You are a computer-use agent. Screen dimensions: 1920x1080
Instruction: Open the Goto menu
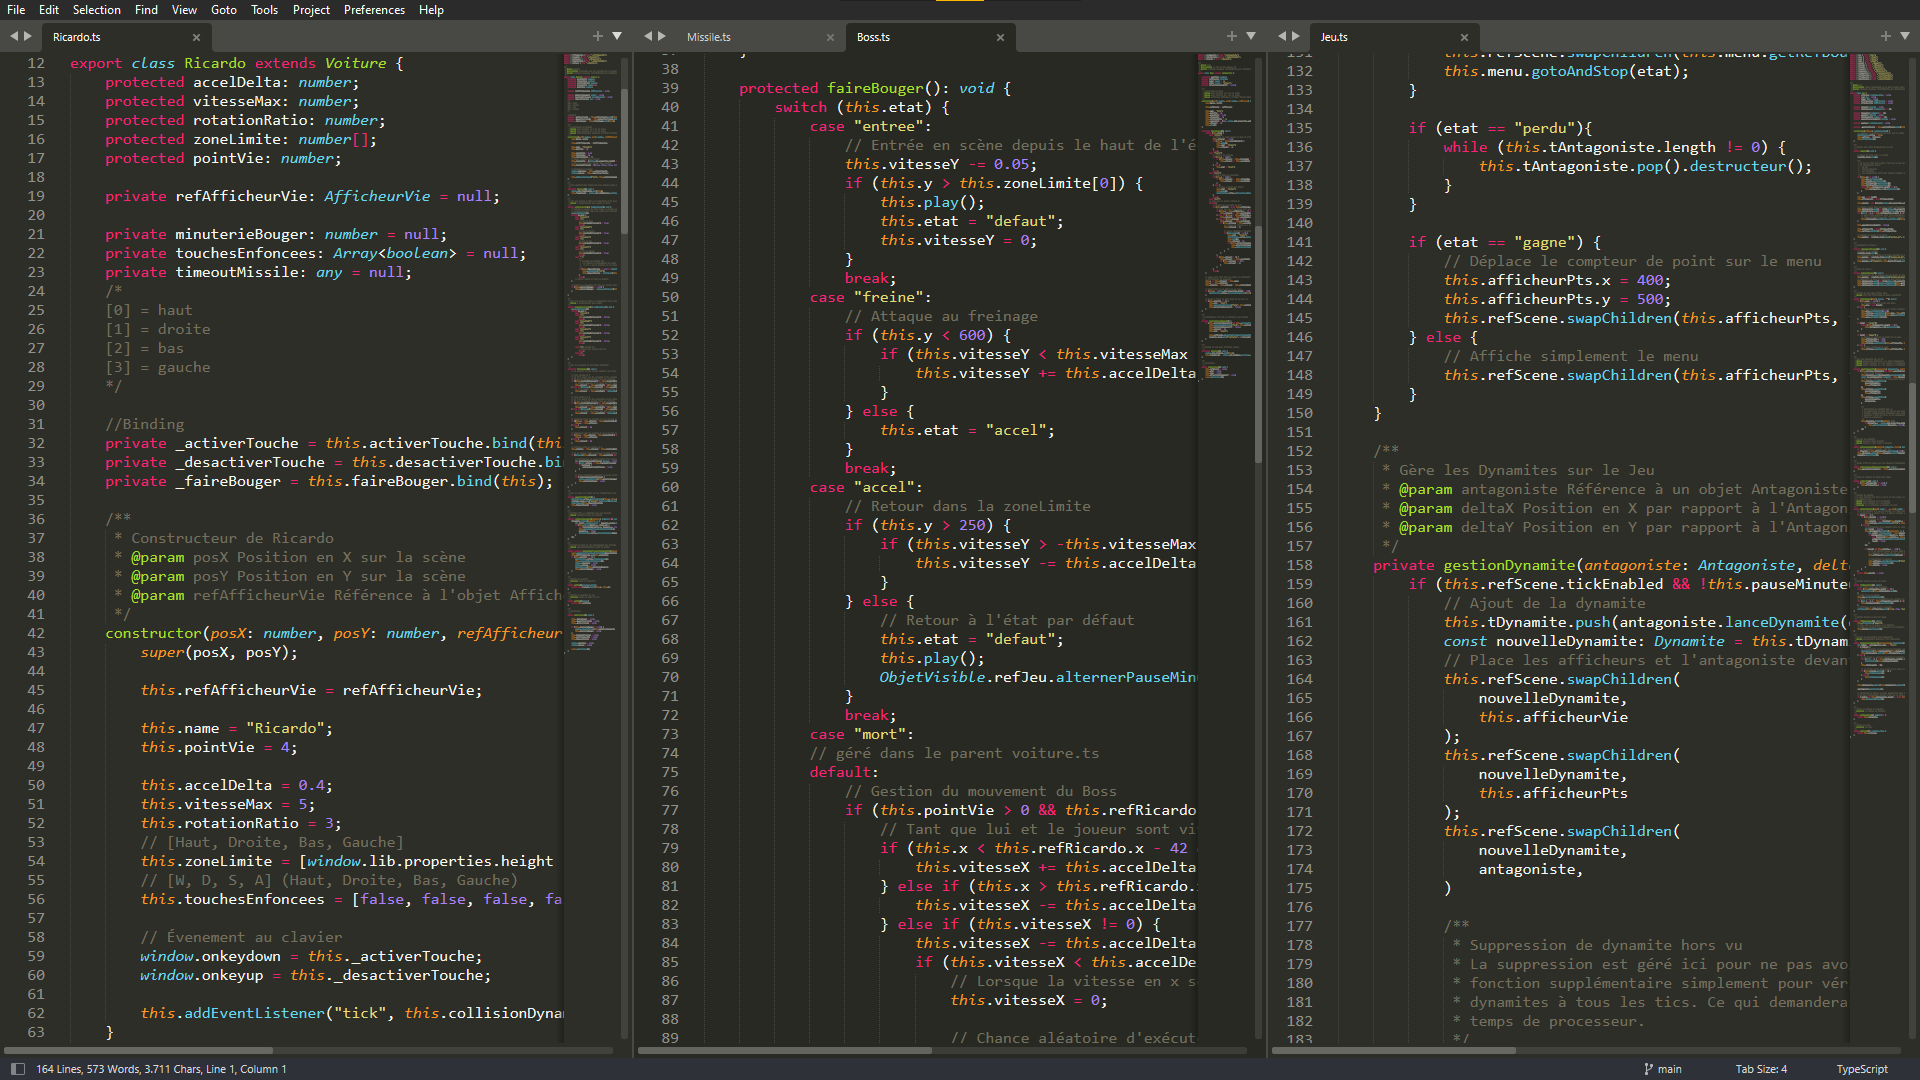(x=224, y=10)
